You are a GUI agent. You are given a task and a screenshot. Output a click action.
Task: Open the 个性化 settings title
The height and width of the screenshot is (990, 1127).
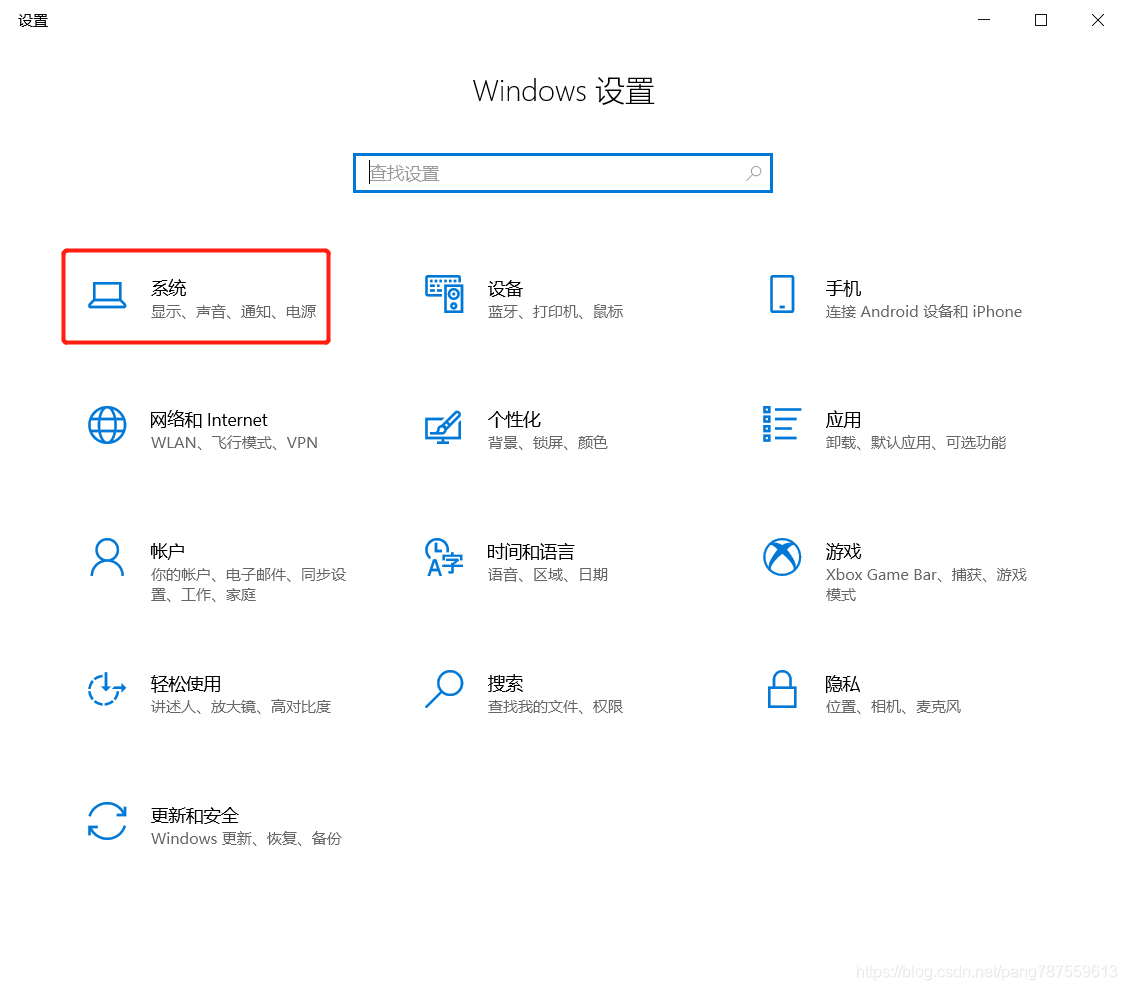coord(514,420)
